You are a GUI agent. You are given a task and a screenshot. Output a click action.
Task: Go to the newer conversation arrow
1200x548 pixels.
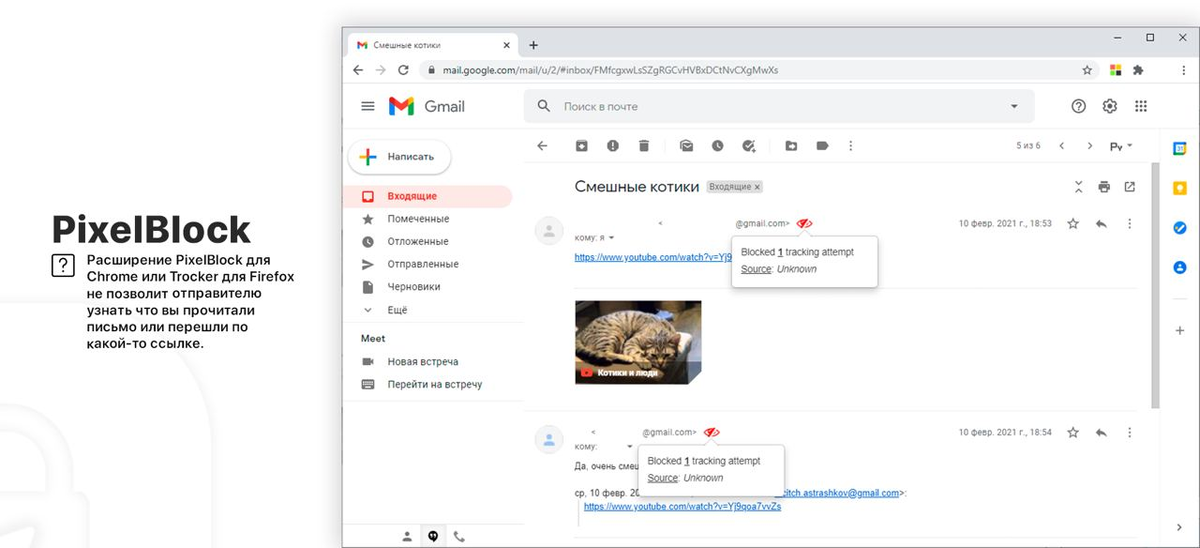1062,146
